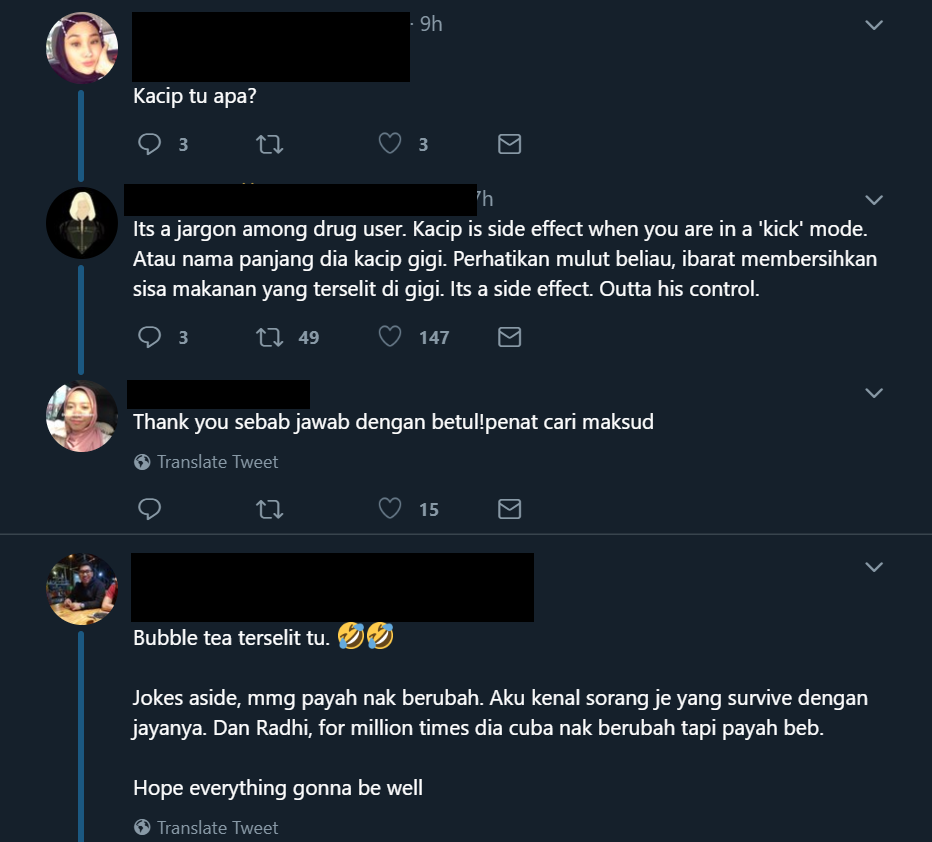932x842 pixels.
Task: Reply to the drug jargon explanation tweet
Action: 149,337
